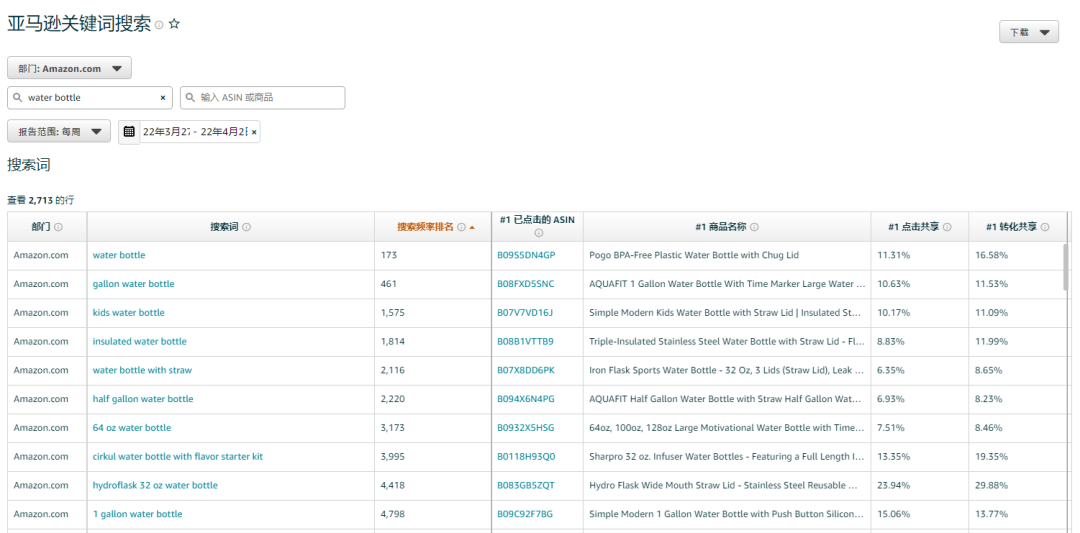
Task: Open the 下载 download dropdown
Action: [x=1029, y=32]
